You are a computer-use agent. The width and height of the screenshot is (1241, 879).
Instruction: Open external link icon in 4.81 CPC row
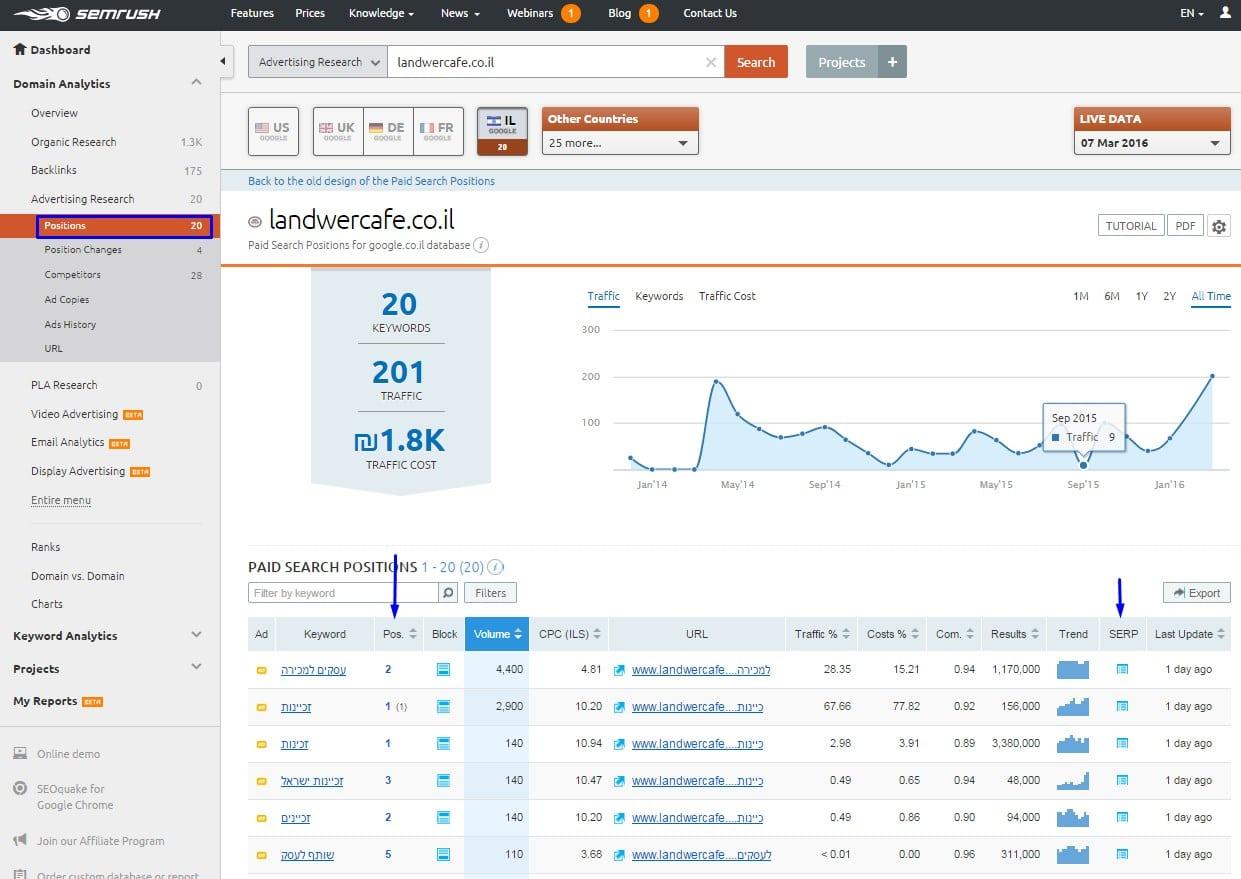620,669
